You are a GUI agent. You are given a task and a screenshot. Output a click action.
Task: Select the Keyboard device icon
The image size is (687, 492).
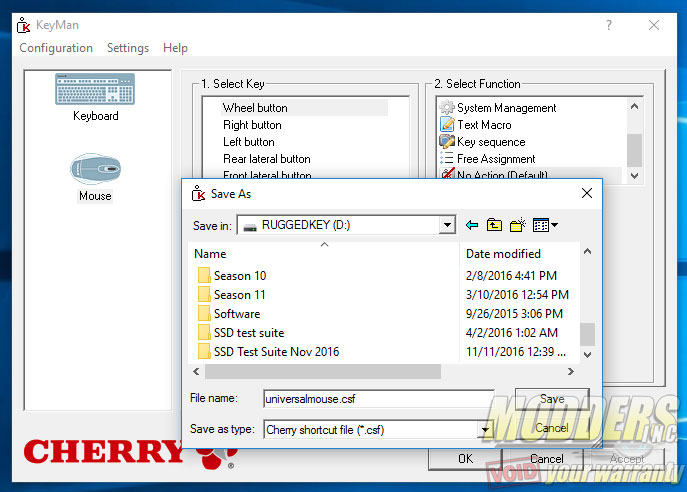tap(95, 89)
